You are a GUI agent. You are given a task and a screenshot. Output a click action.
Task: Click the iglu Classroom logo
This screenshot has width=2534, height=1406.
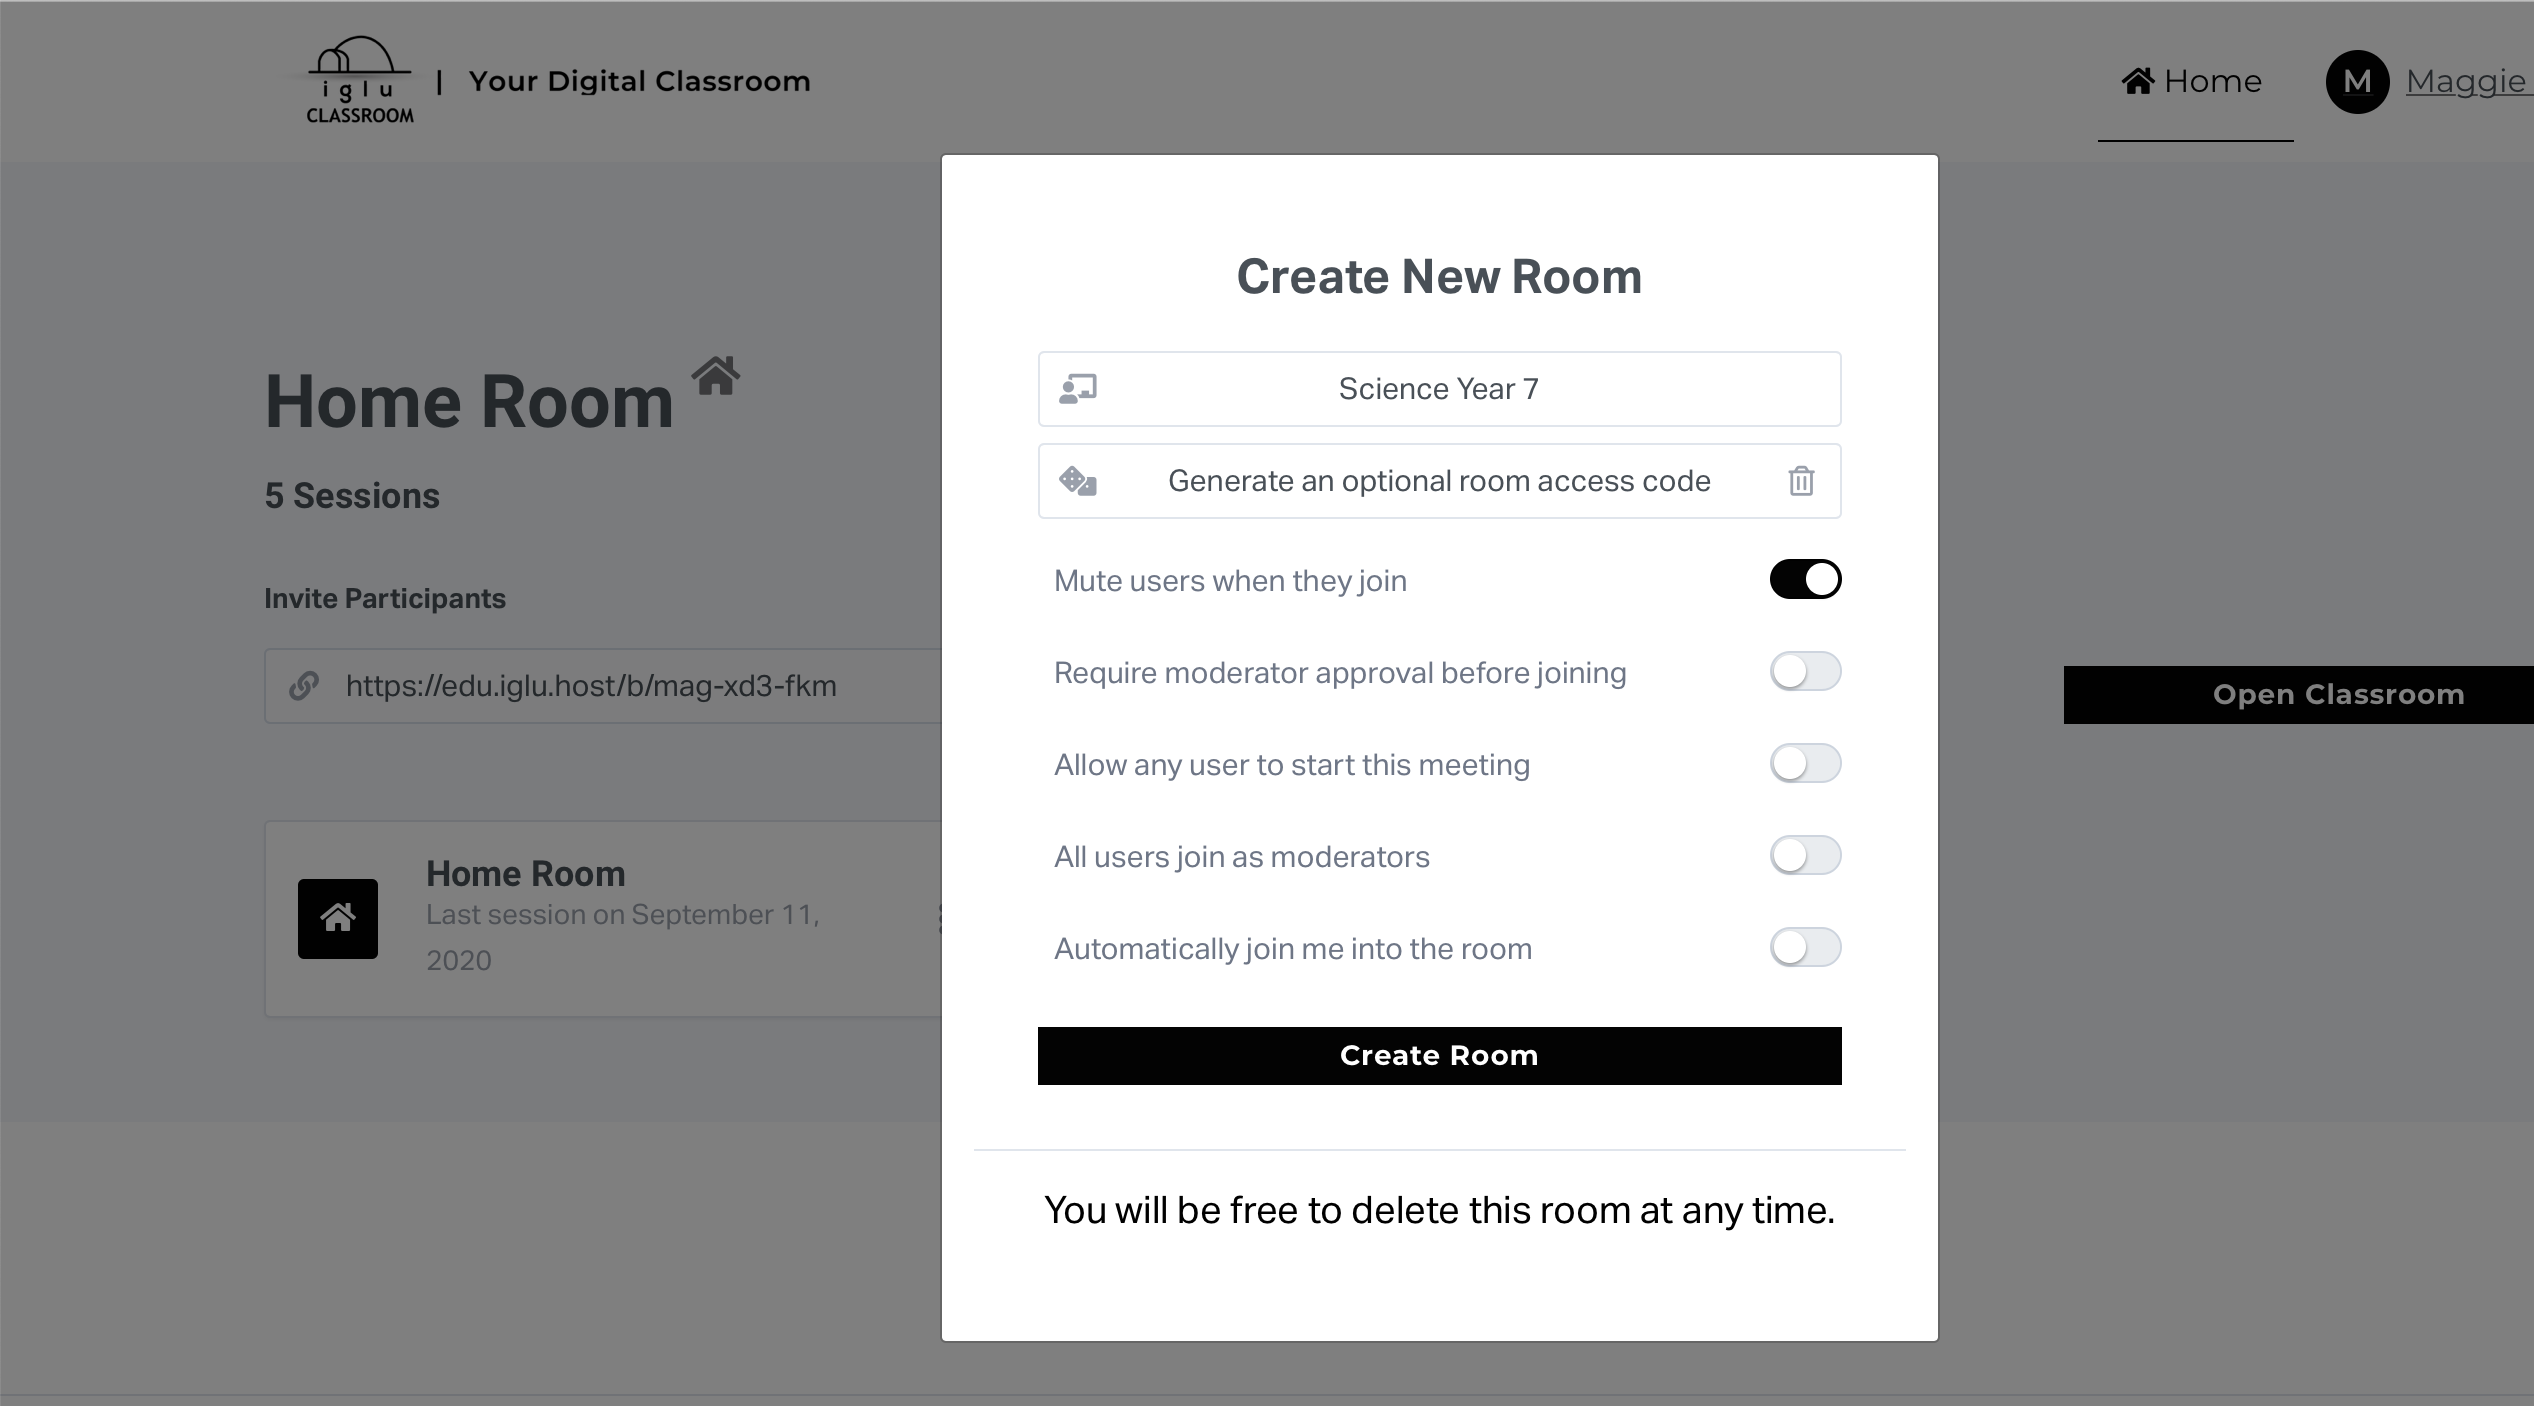click(359, 81)
